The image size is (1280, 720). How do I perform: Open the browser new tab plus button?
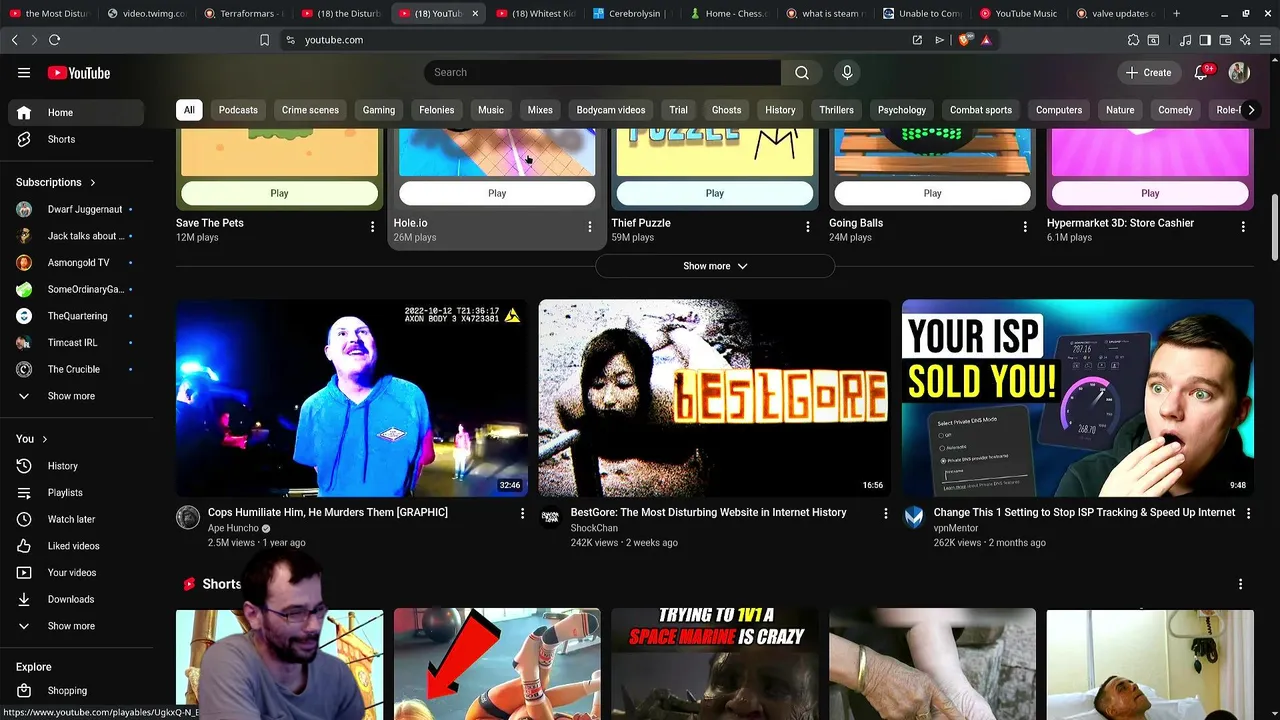tap(1176, 13)
